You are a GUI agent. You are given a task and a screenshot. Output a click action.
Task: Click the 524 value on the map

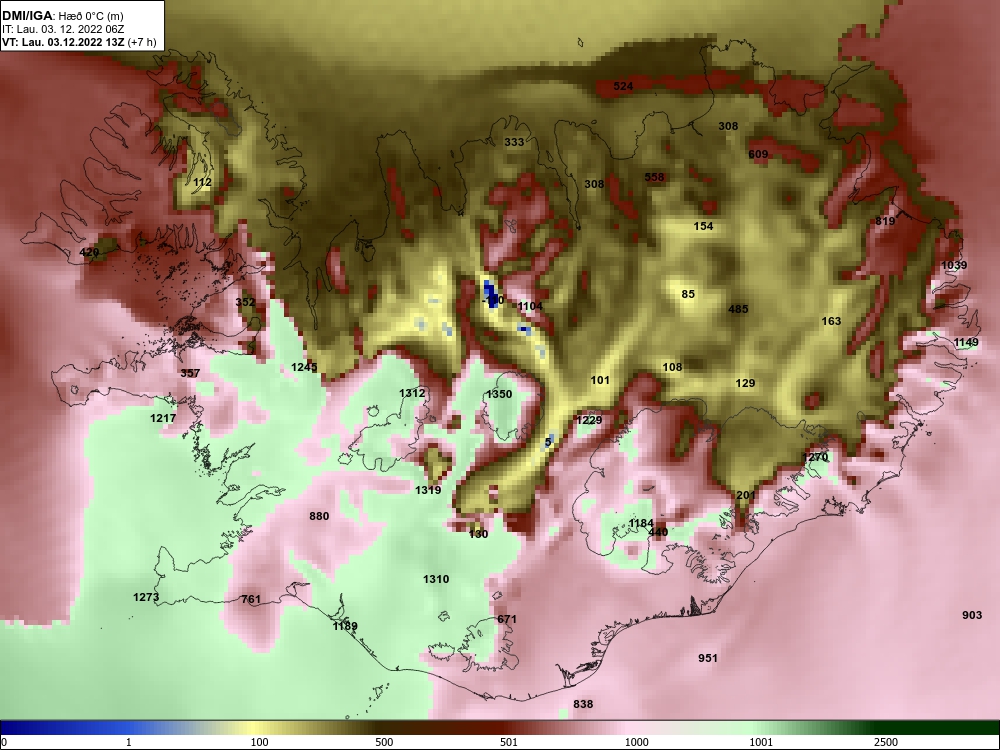coord(623,86)
